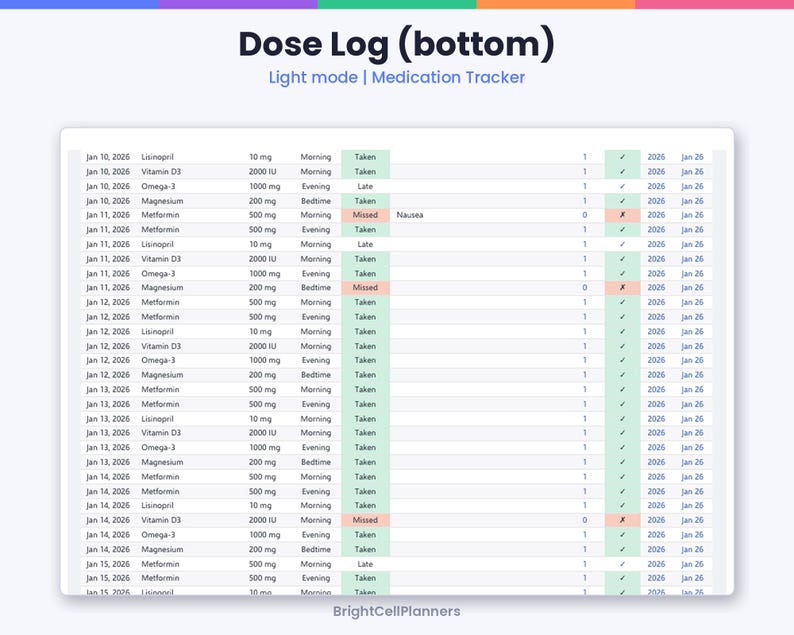Click '500 mg' dose for Jan 13 Metformin Evening
The width and height of the screenshot is (794, 635).
[262, 404]
